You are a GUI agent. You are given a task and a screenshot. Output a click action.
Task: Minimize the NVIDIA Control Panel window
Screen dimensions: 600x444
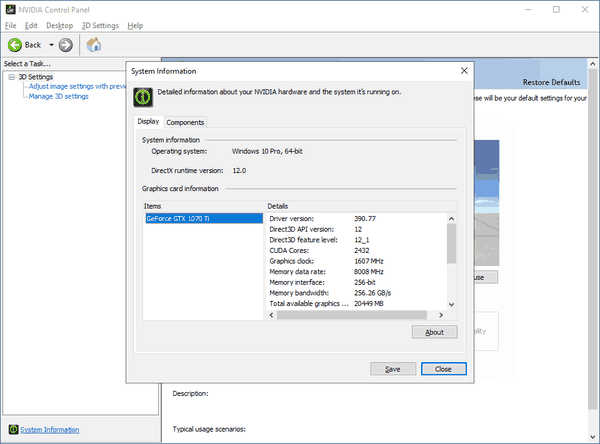tap(528, 10)
